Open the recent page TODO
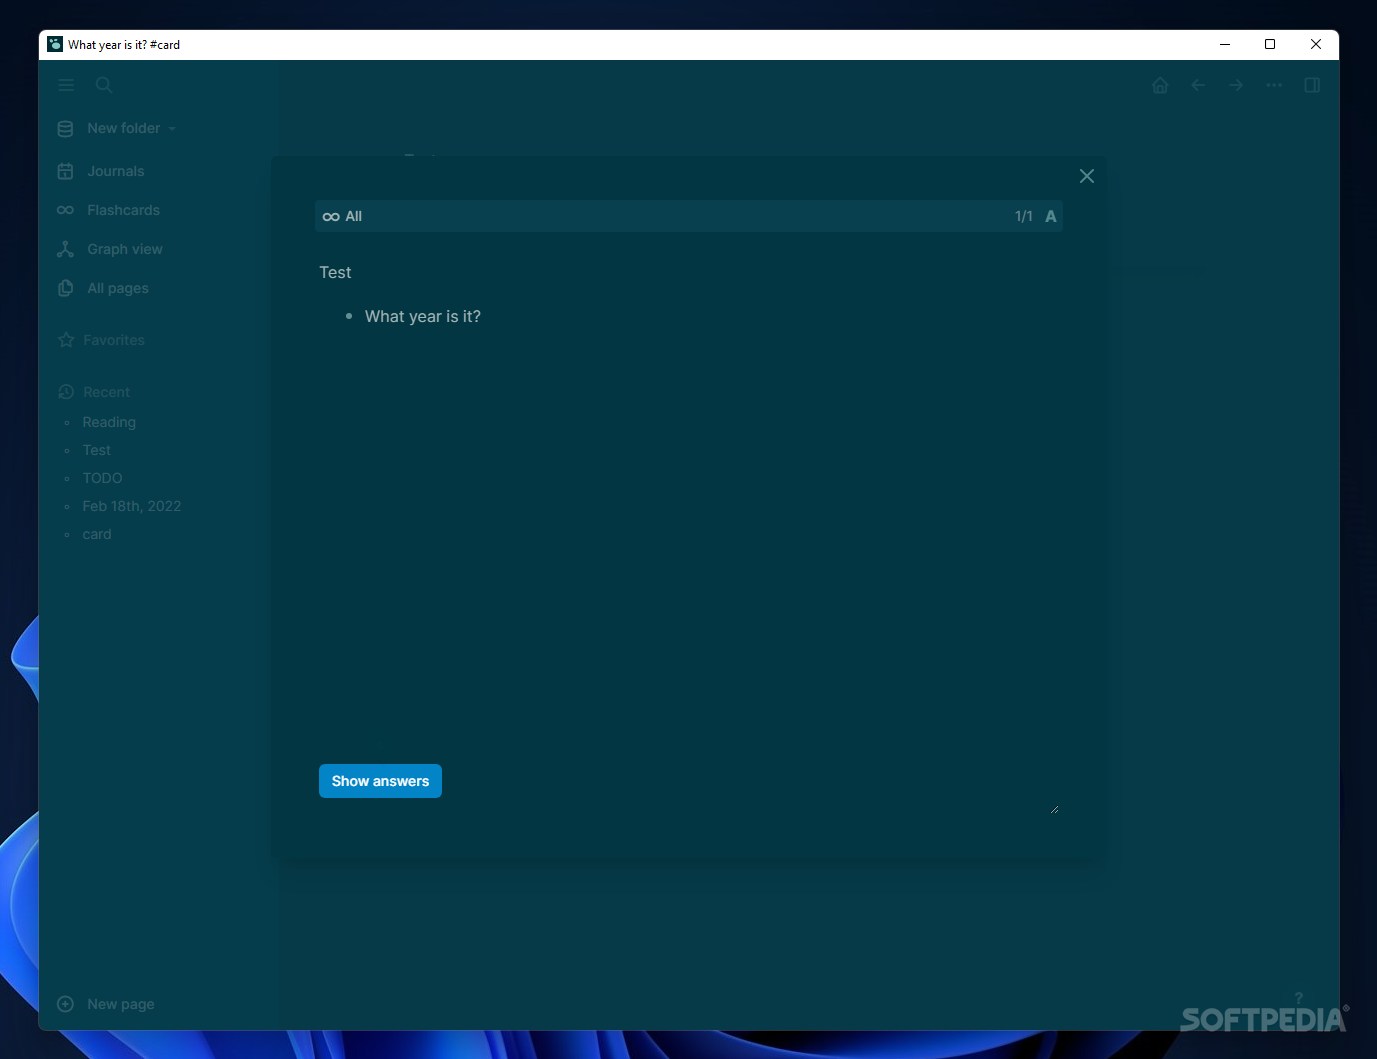The width and height of the screenshot is (1377, 1059). pyautogui.click(x=102, y=478)
